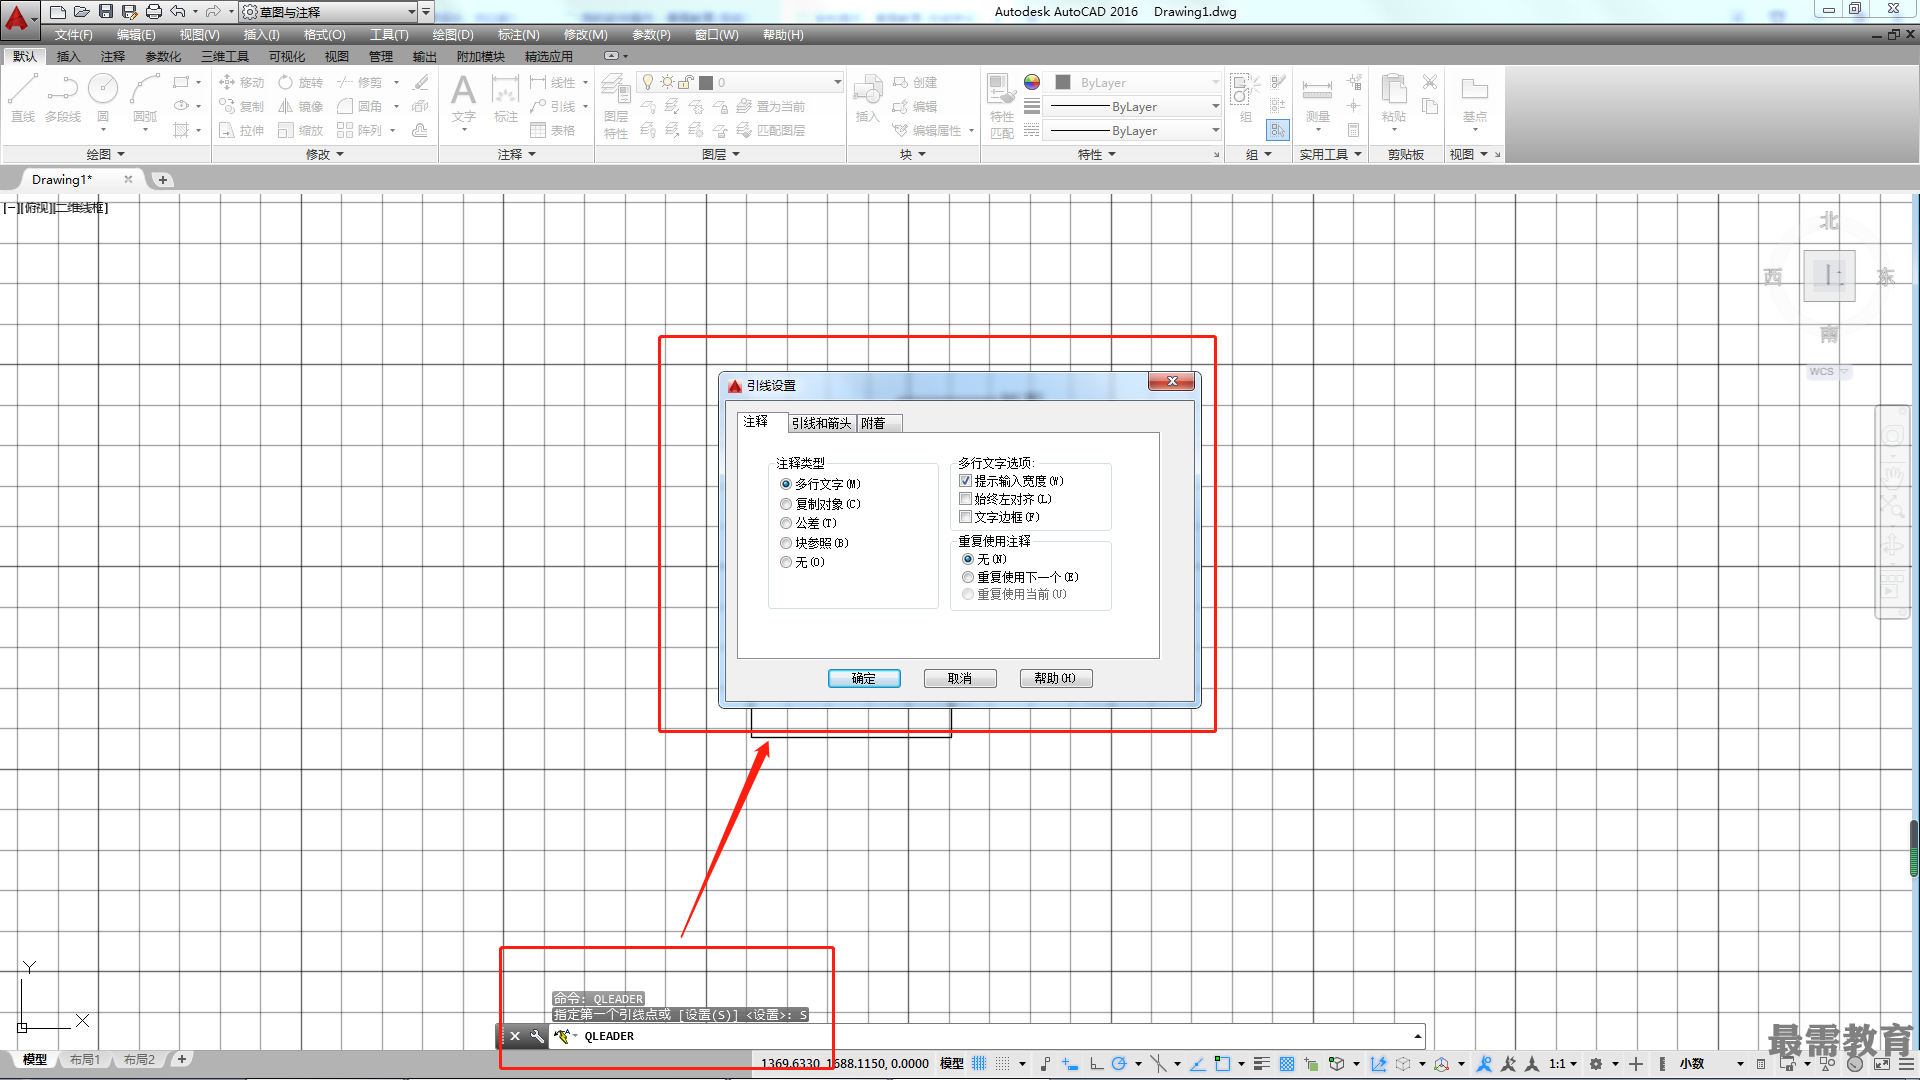The image size is (1920, 1080).
Task: Click the Plot (print) icon in quick access toolbar
Action: coord(153,12)
